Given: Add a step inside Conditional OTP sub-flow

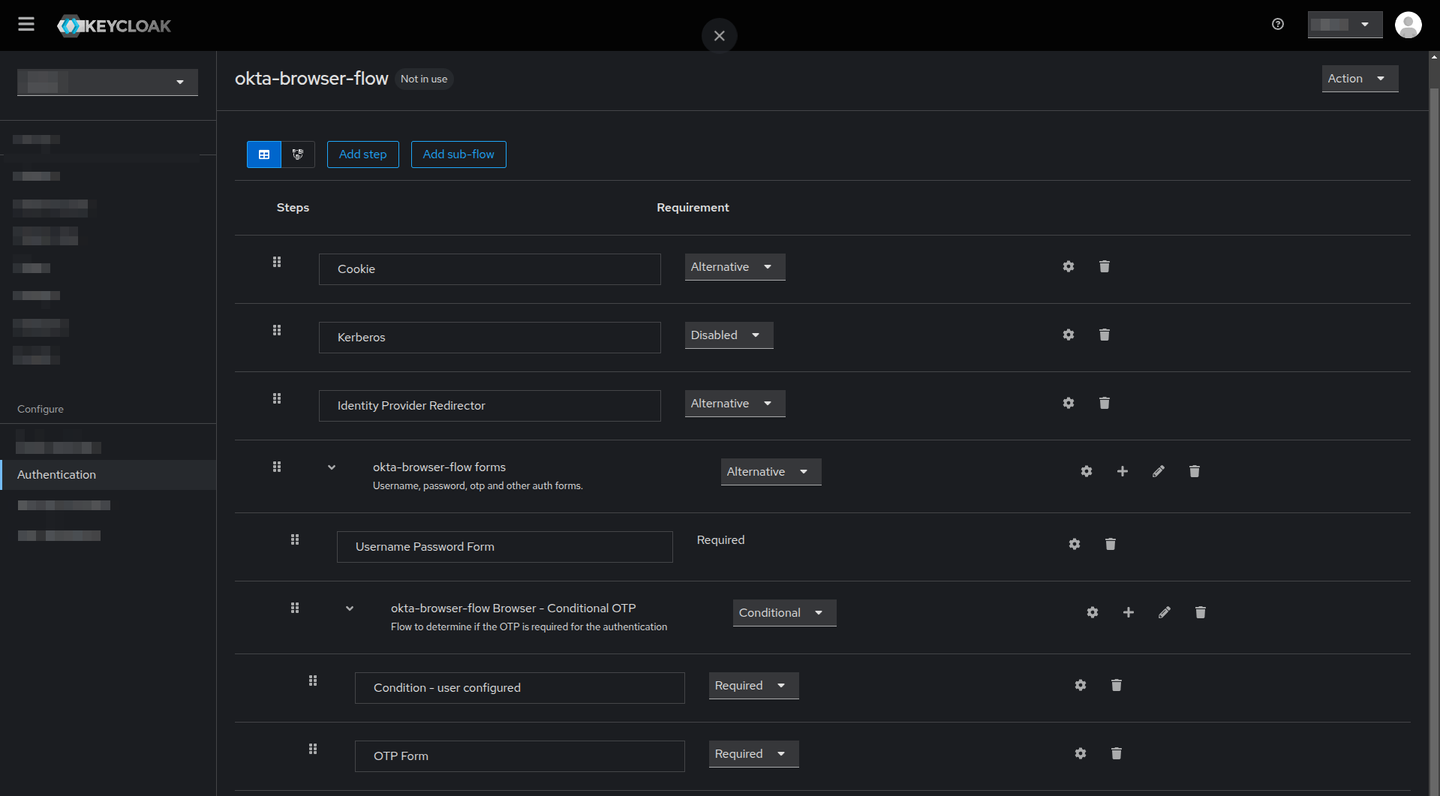Looking at the screenshot, I should coord(1128,612).
